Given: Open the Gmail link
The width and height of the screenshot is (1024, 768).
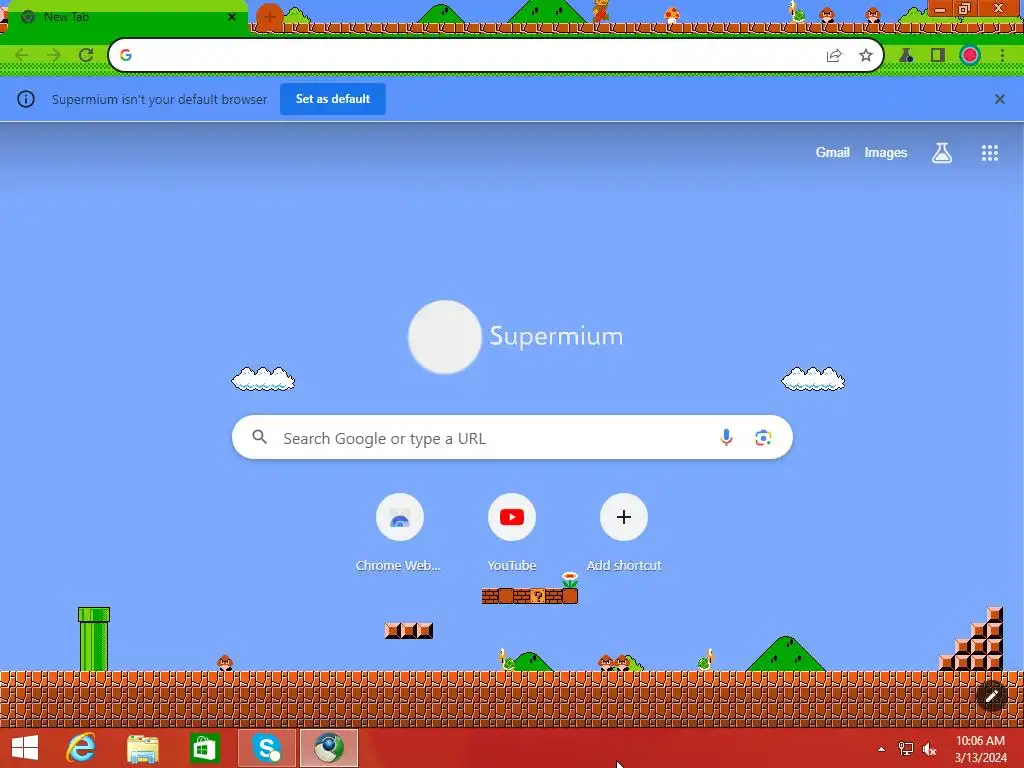Looking at the screenshot, I should tap(833, 152).
